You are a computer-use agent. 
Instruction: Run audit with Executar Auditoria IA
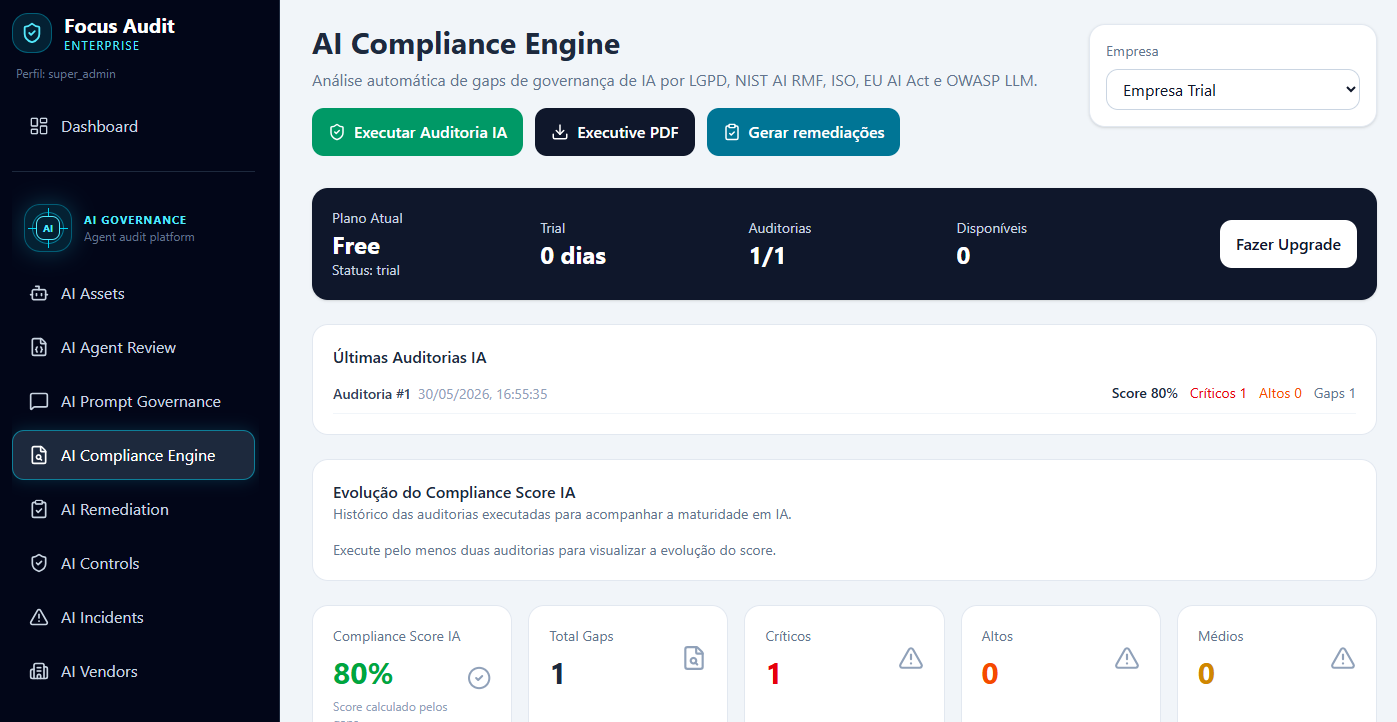point(417,132)
